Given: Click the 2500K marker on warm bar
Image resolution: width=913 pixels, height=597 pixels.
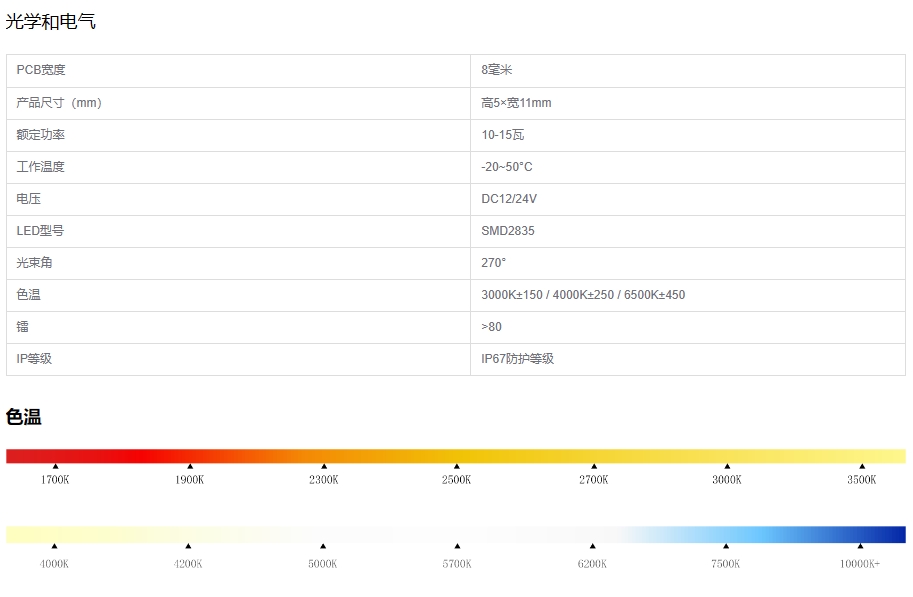Looking at the screenshot, I should coord(457,466).
